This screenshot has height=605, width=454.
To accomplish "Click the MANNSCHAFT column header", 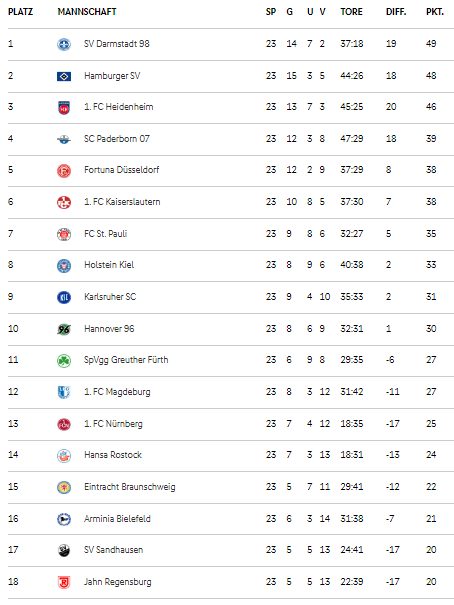I will [87, 12].
